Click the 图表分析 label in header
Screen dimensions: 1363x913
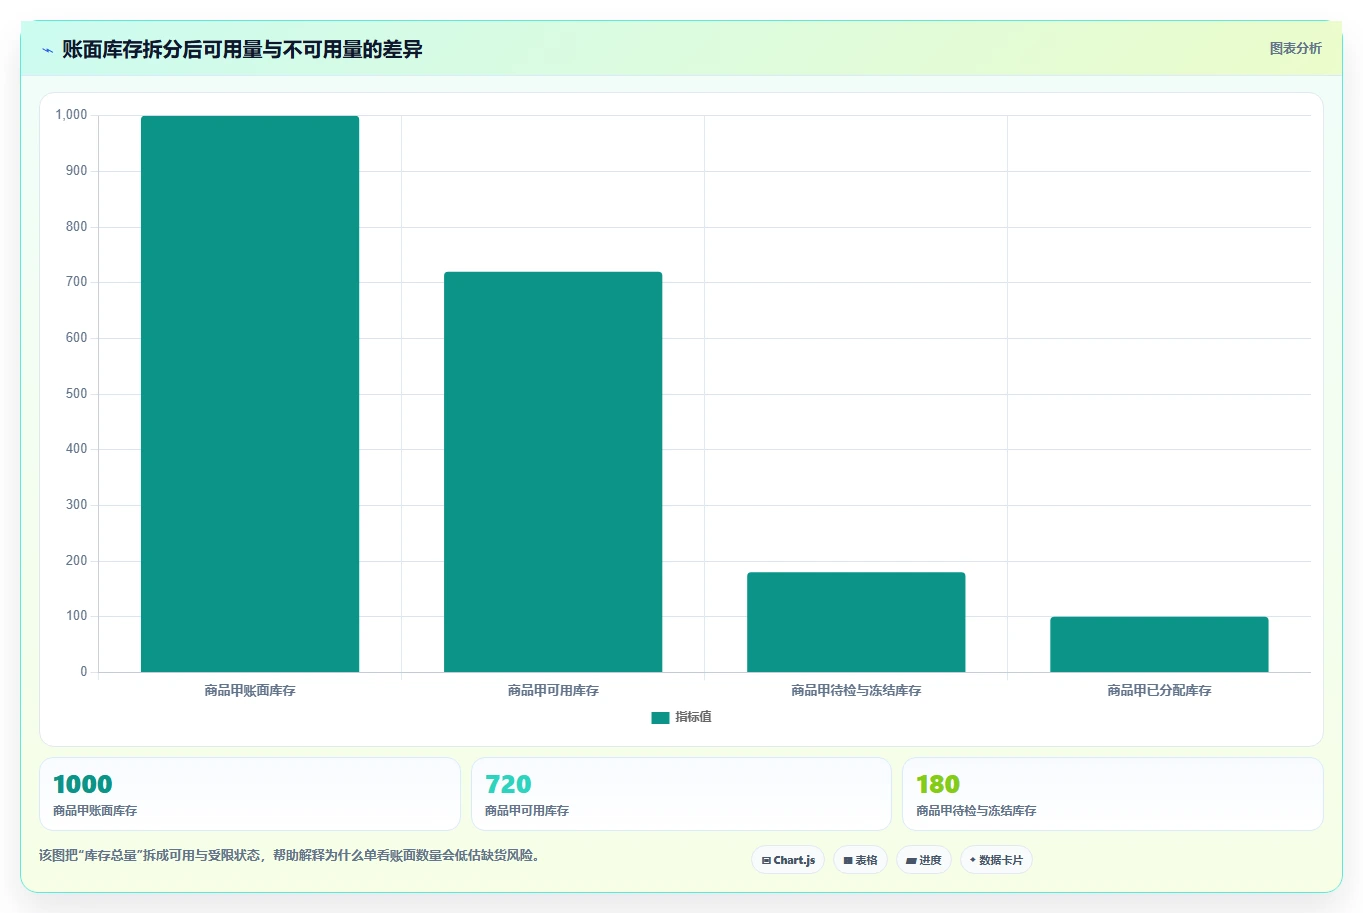(x=1295, y=48)
